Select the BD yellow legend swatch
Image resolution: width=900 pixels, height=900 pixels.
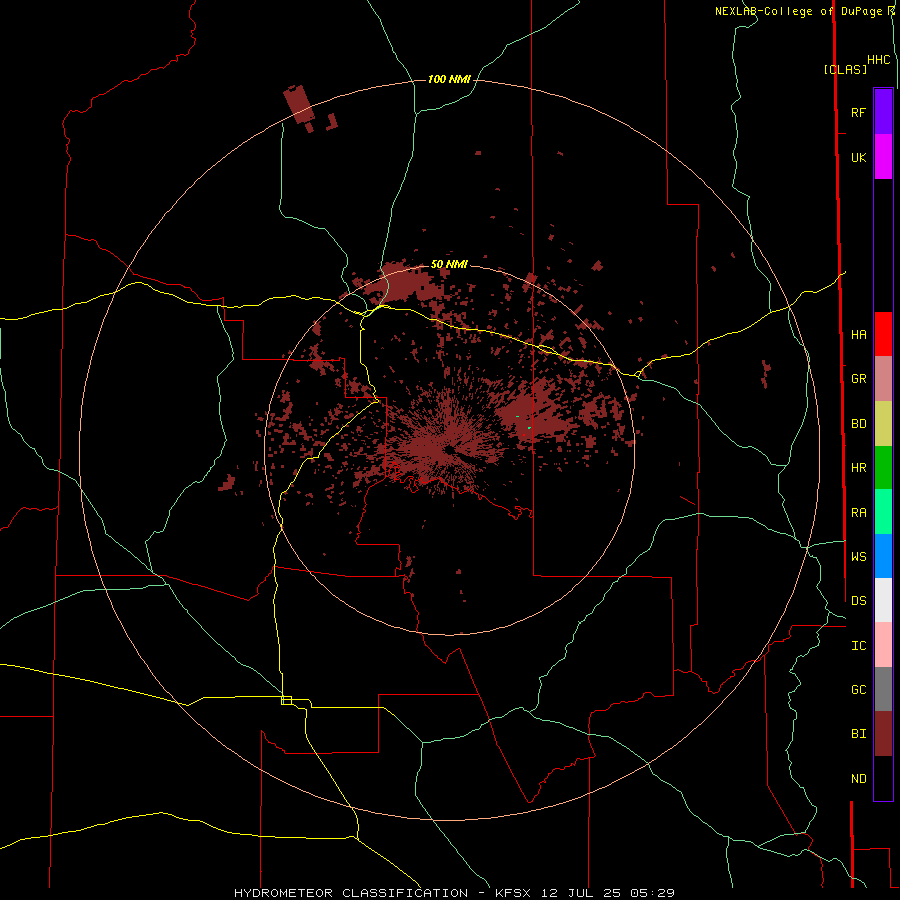click(x=883, y=424)
